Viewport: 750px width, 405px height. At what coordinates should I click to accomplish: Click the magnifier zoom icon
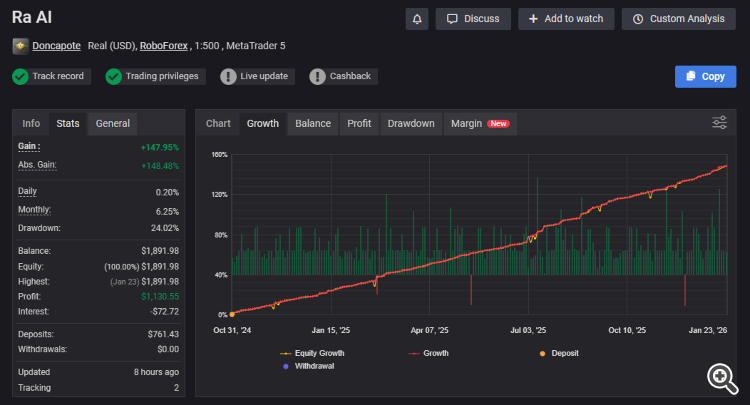click(x=720, y=376)
